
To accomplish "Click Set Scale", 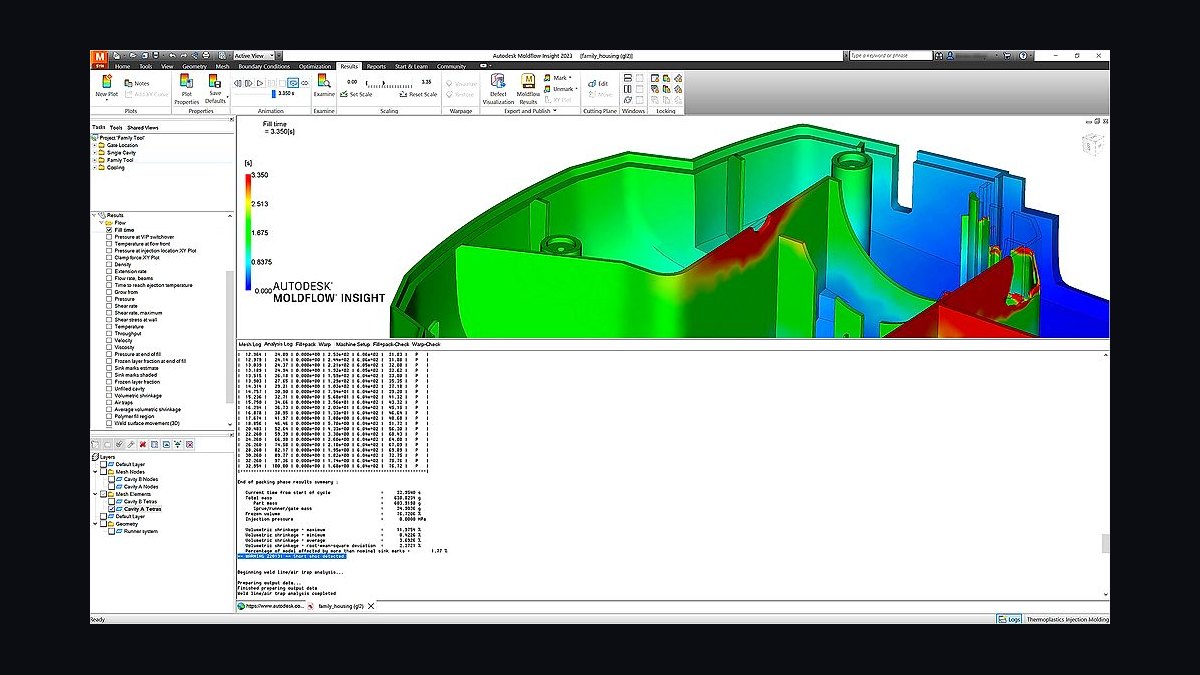I will [x=355, y=94].
